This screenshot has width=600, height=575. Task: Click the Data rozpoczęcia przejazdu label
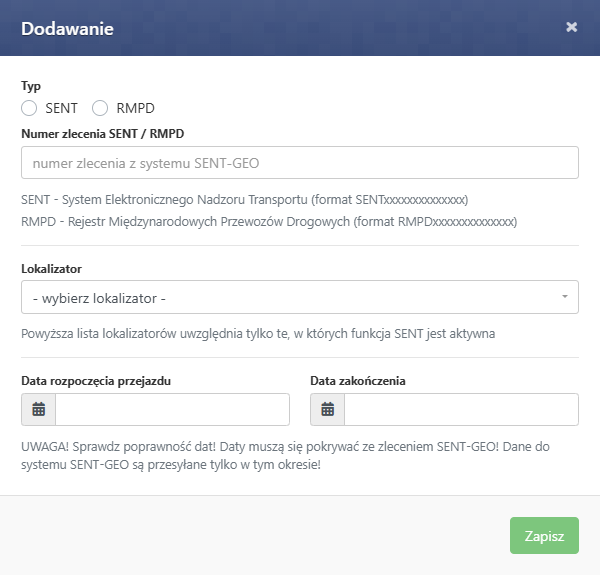[96, 381]
